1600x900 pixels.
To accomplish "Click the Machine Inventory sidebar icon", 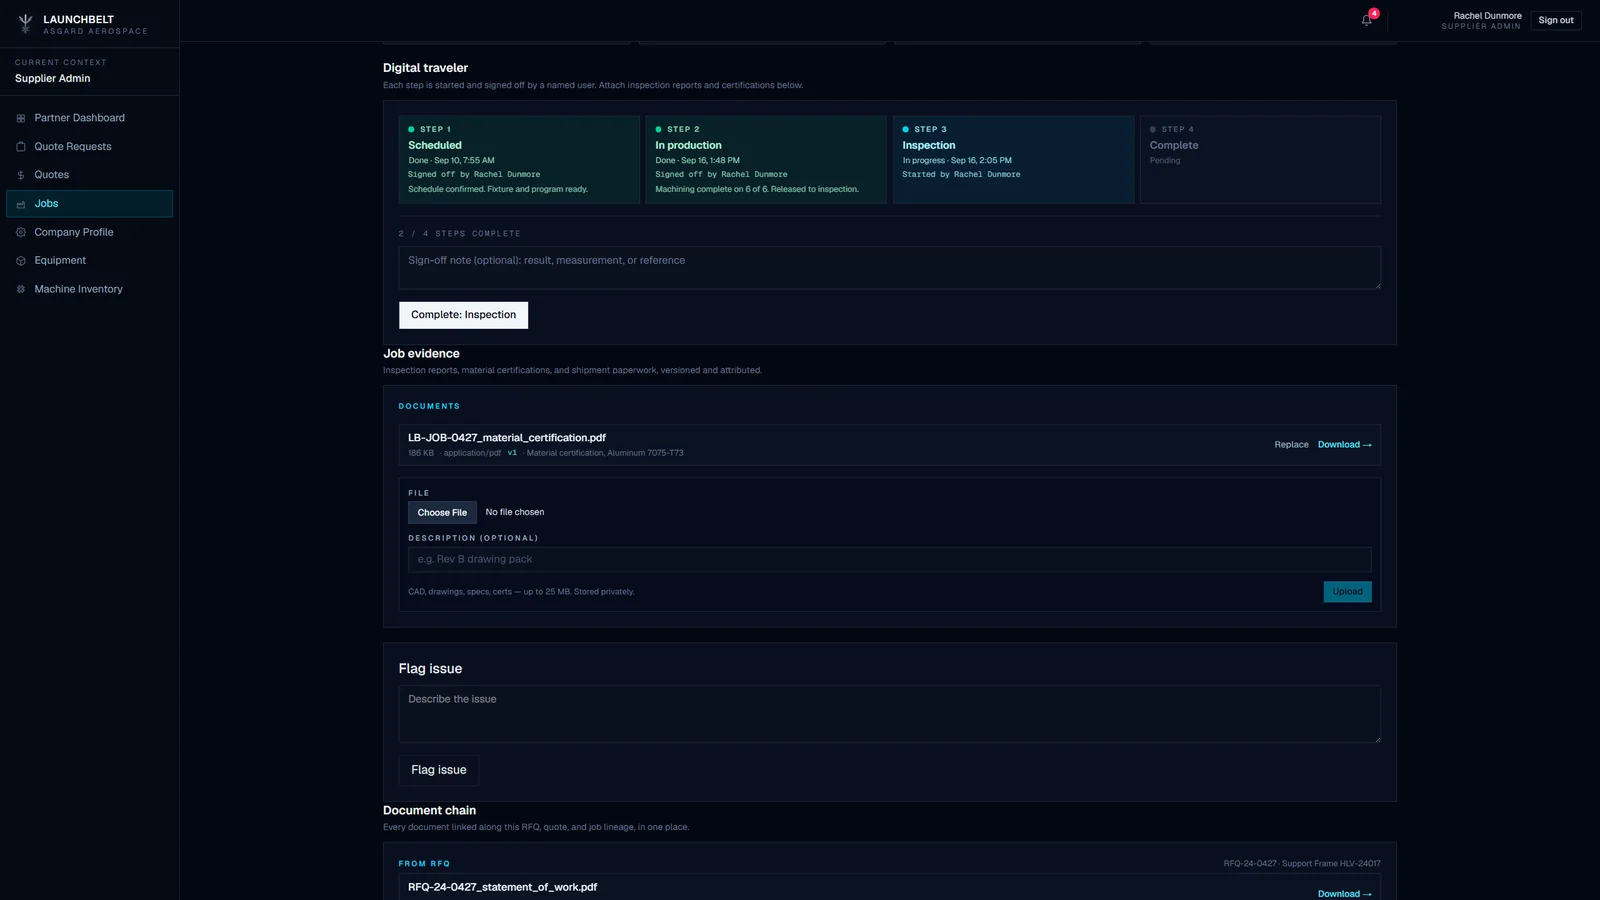I will coord(21,289).
